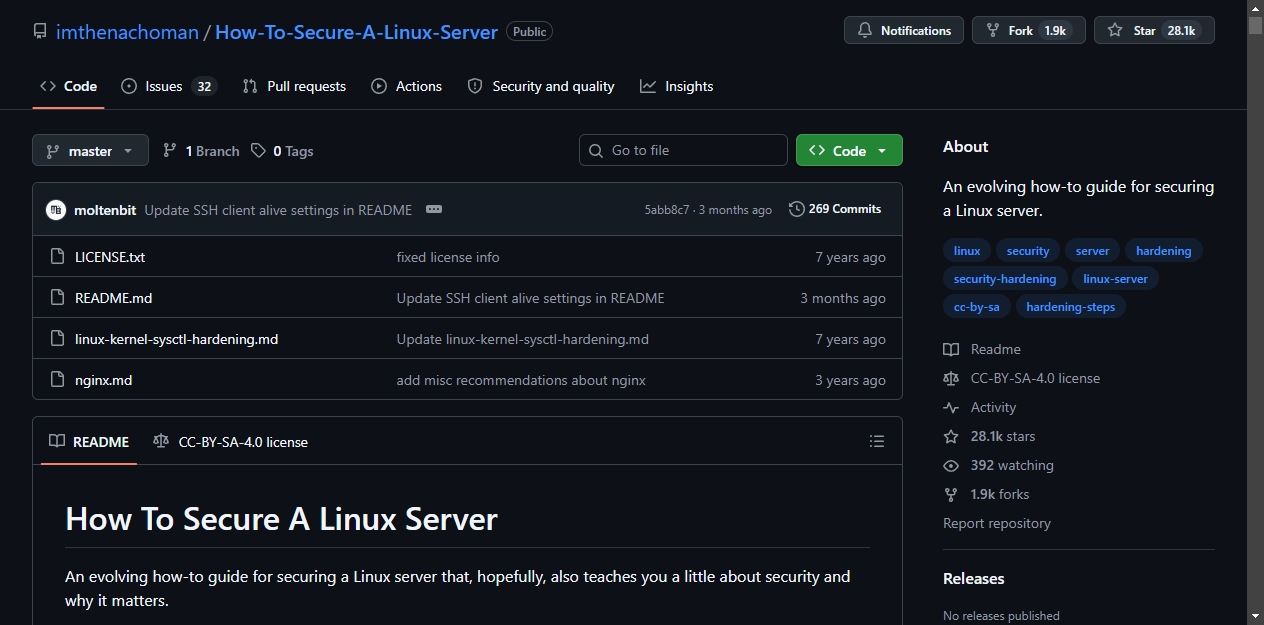This screenshot has height=625, width=1264.
Task: Open the master branch dropdown
Action: (x=90, y=151)
